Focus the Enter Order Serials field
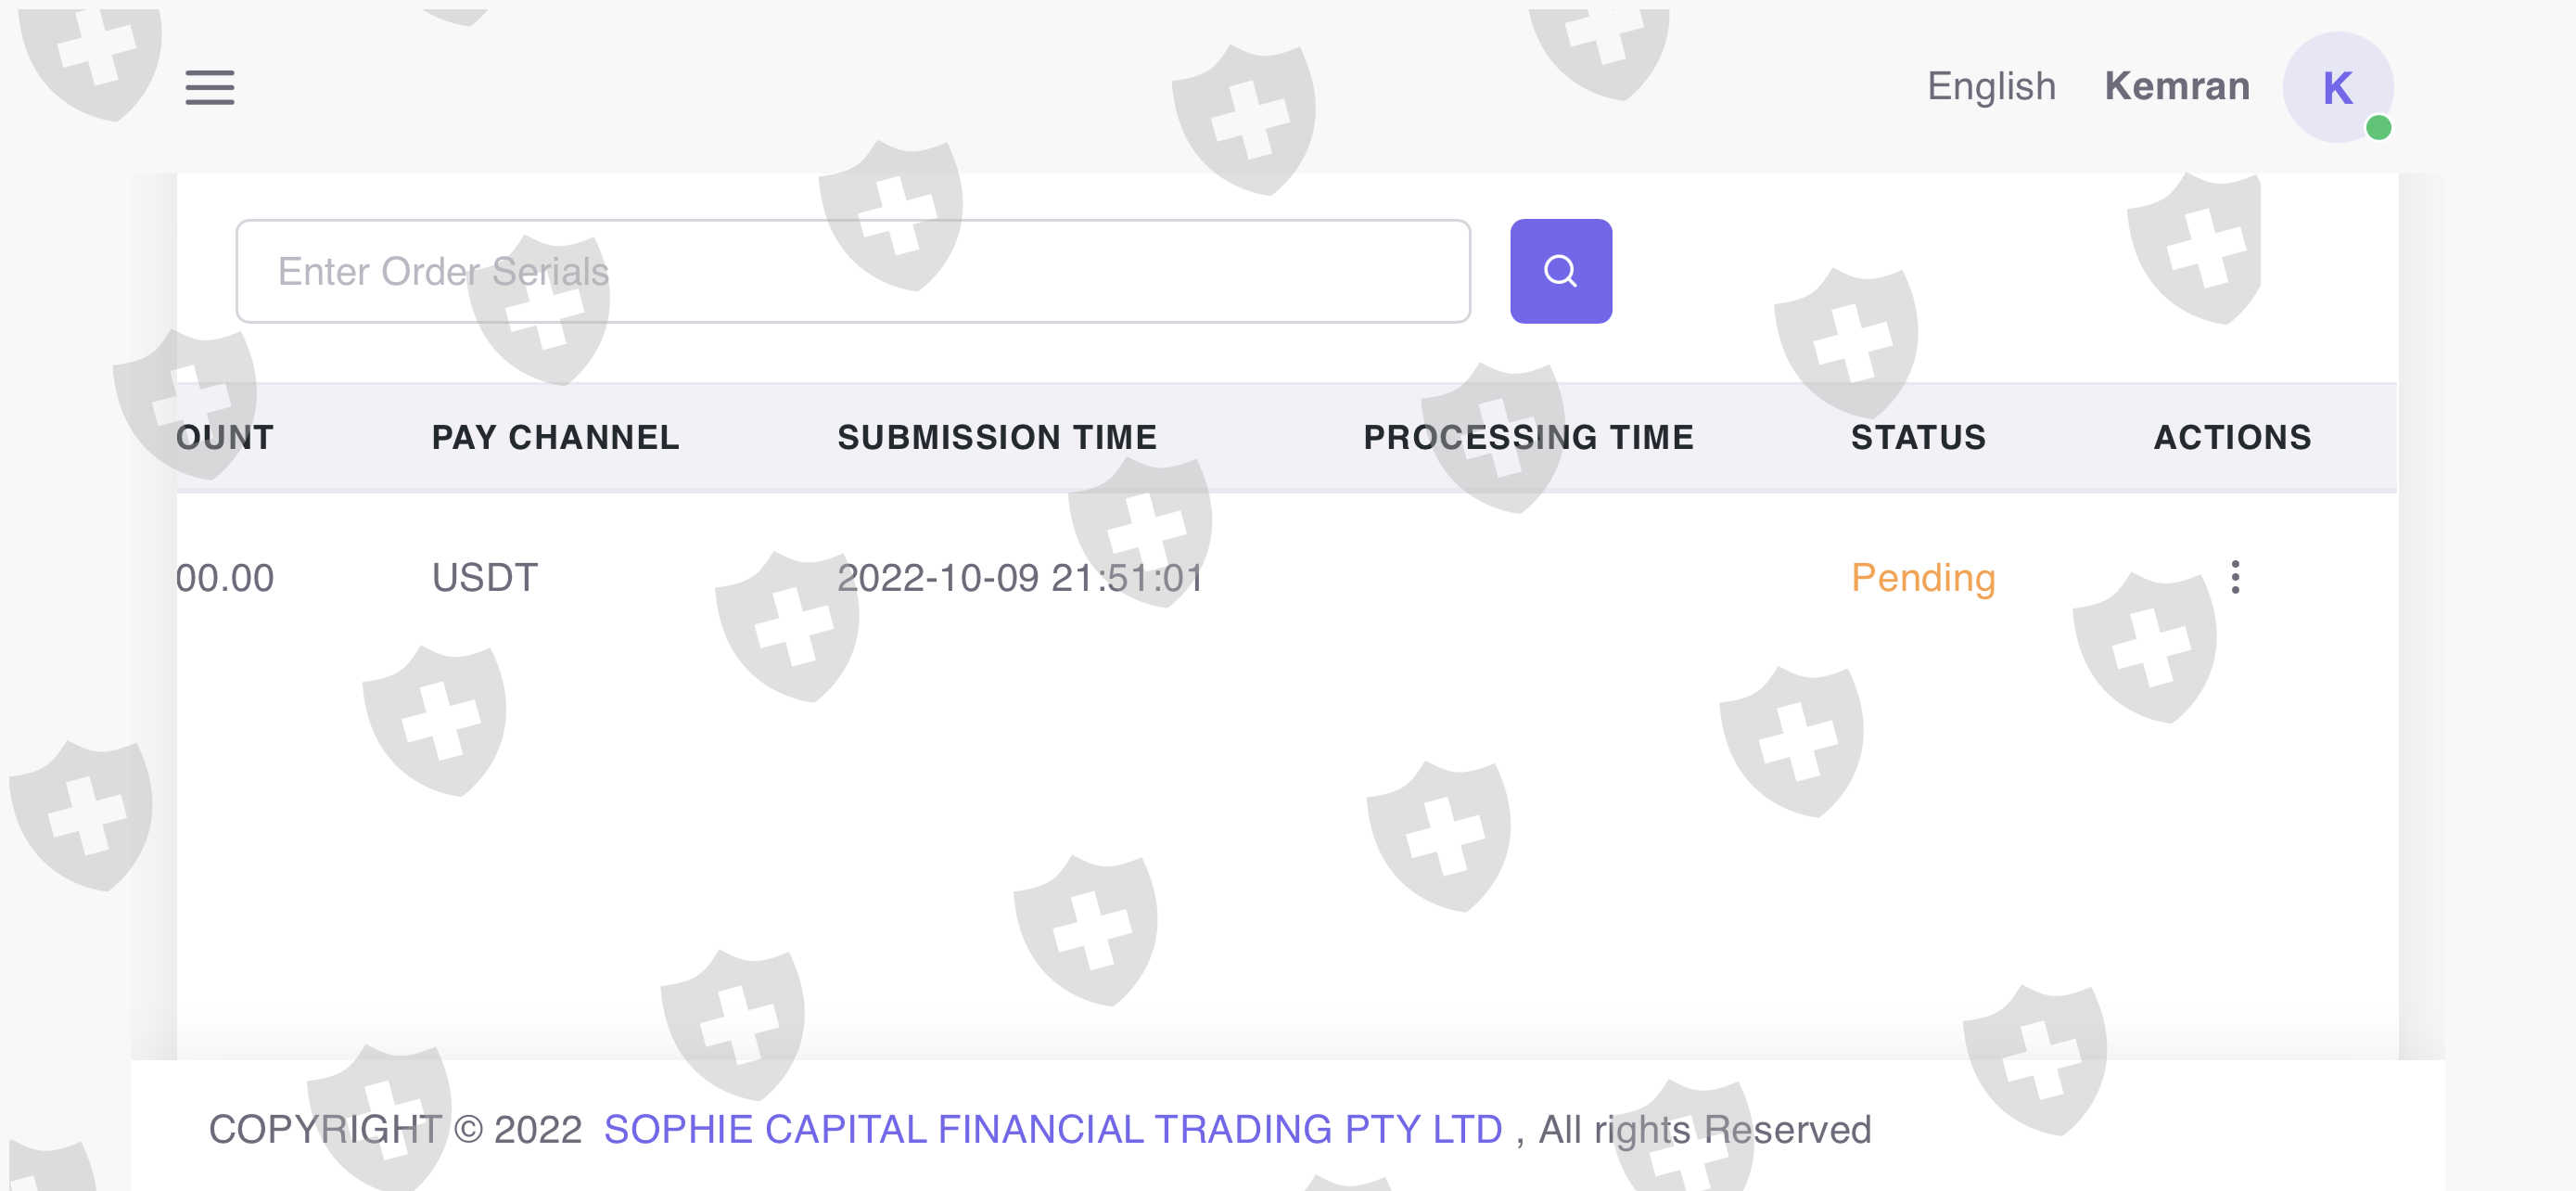Screen dimensions: 2576x1191 (852, 271)
